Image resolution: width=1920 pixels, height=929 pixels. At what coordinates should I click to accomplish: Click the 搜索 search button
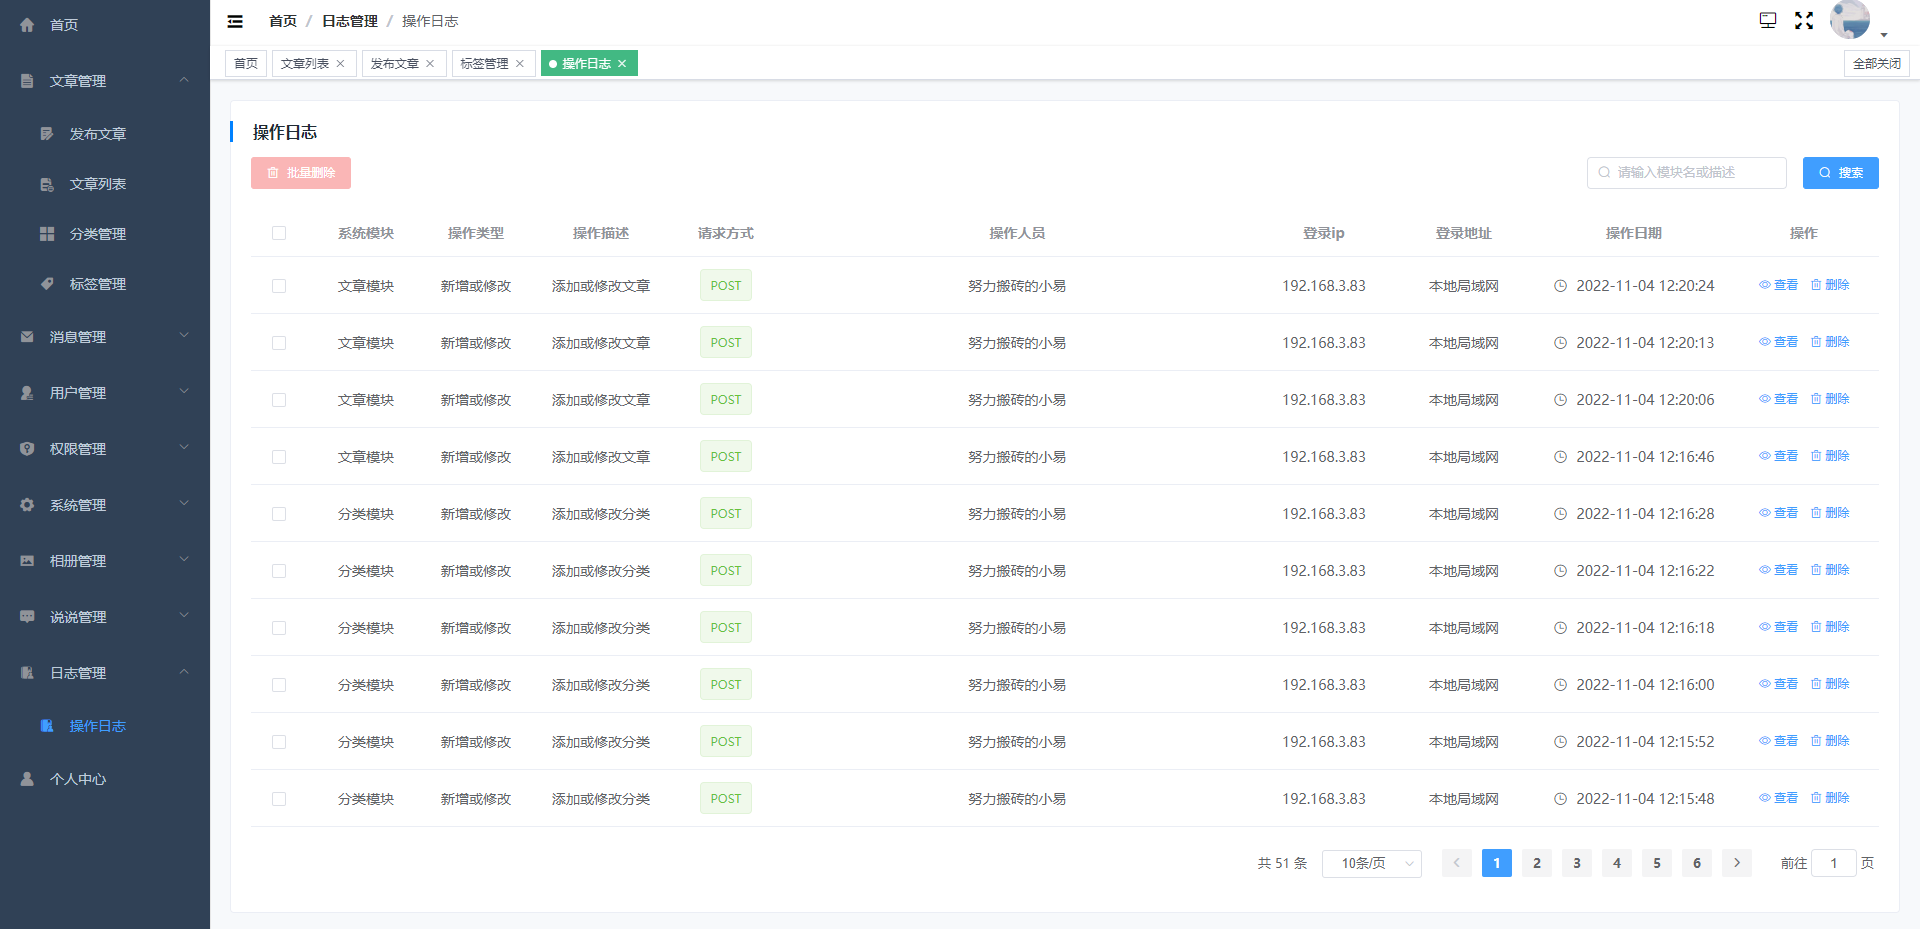click(1840, 173)
